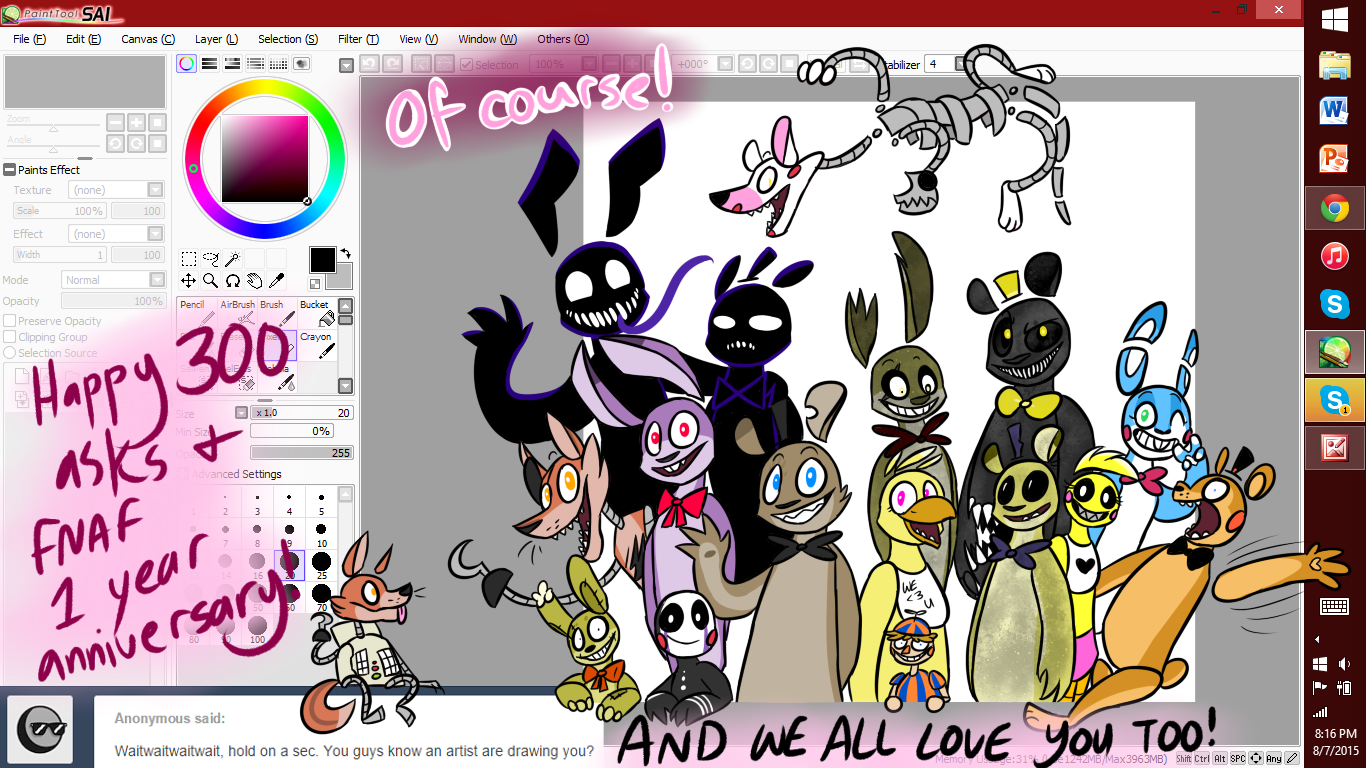Screen dimensions: 1366x768
Task: Click the gray background color swatch
Action: 344,278
